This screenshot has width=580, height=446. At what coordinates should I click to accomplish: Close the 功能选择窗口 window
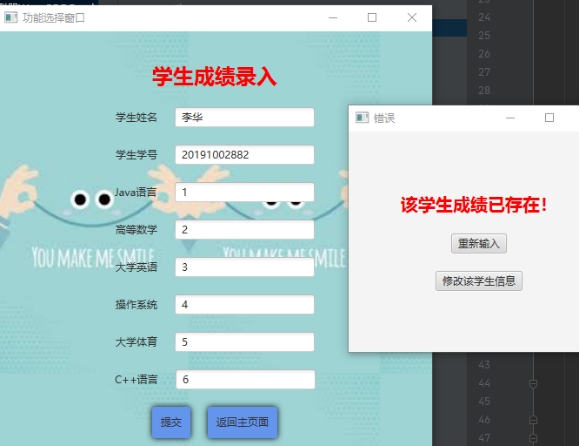(x=412, y=17)
